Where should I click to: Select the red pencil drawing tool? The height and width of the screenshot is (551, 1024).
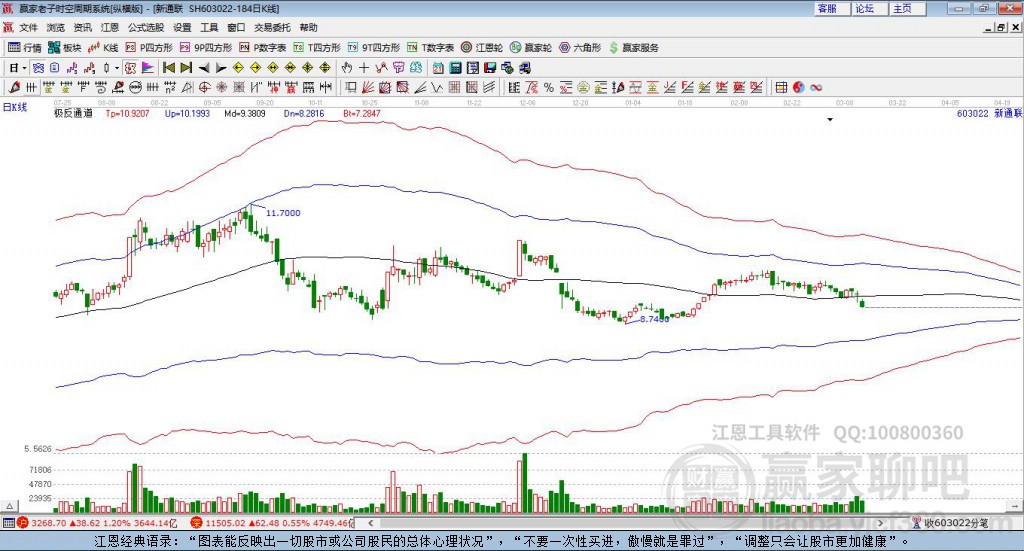point(14,87)
